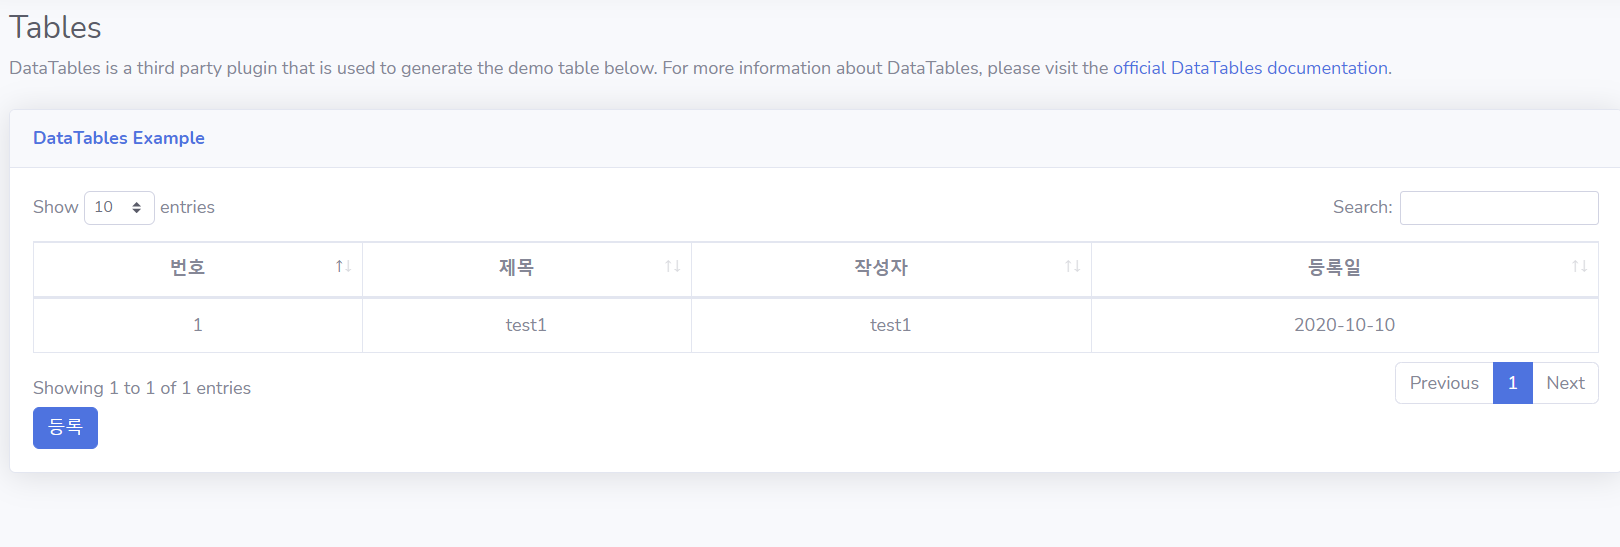
Task: Select the test1 author cell
Action: pos(890,325)
